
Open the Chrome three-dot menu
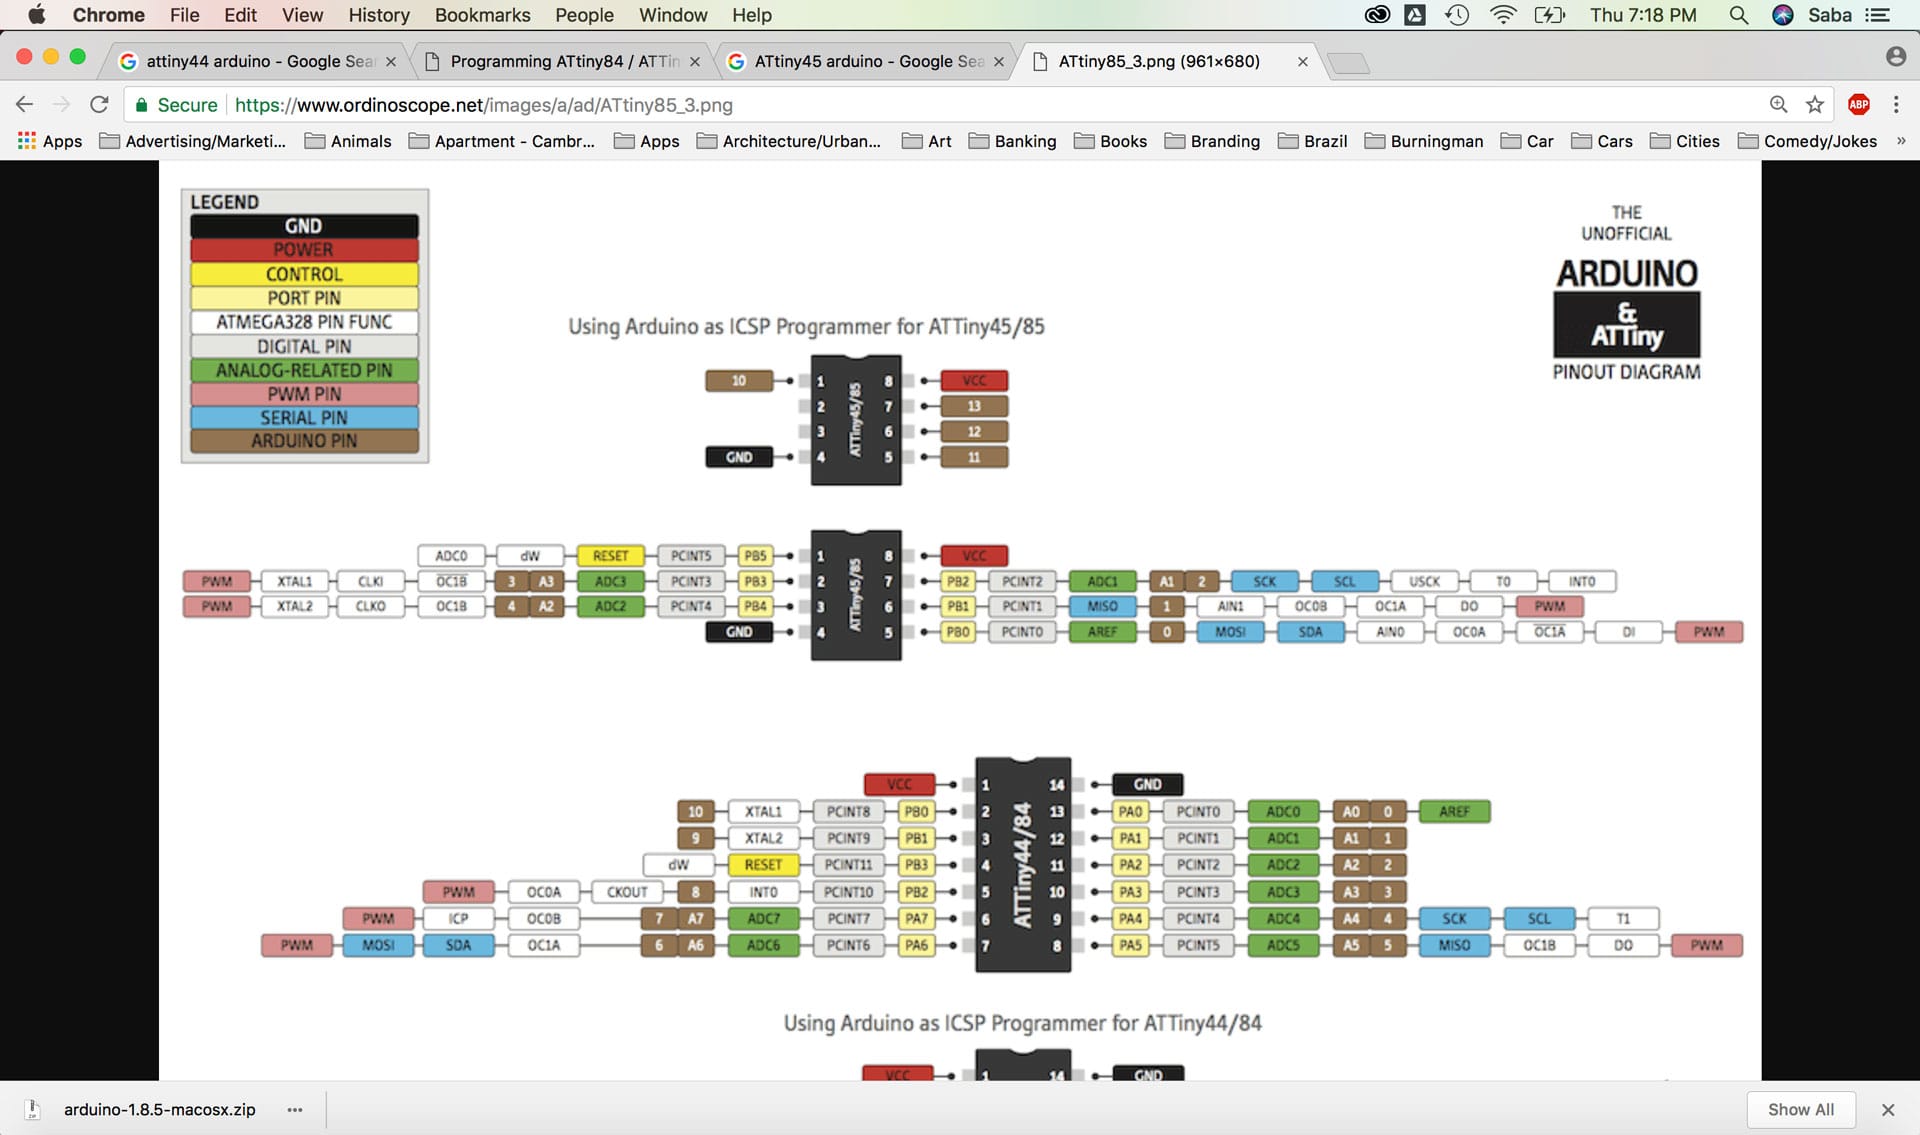1896,104
